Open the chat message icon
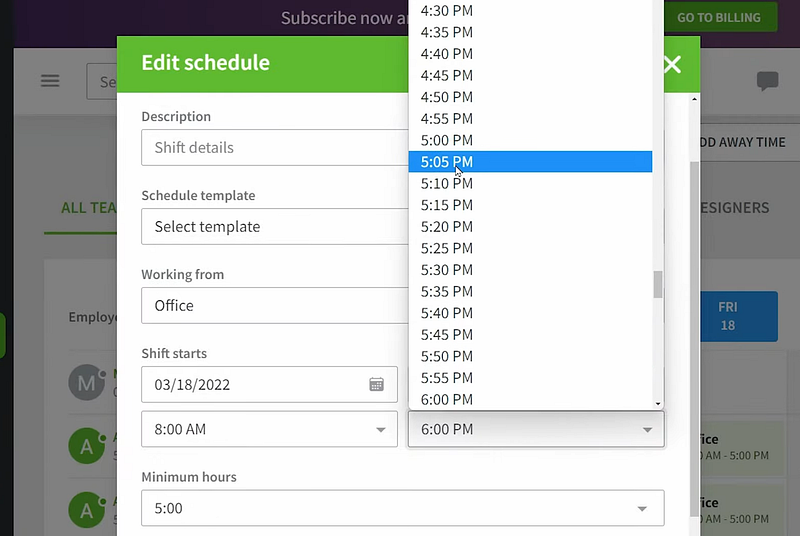 pos(767,82)
